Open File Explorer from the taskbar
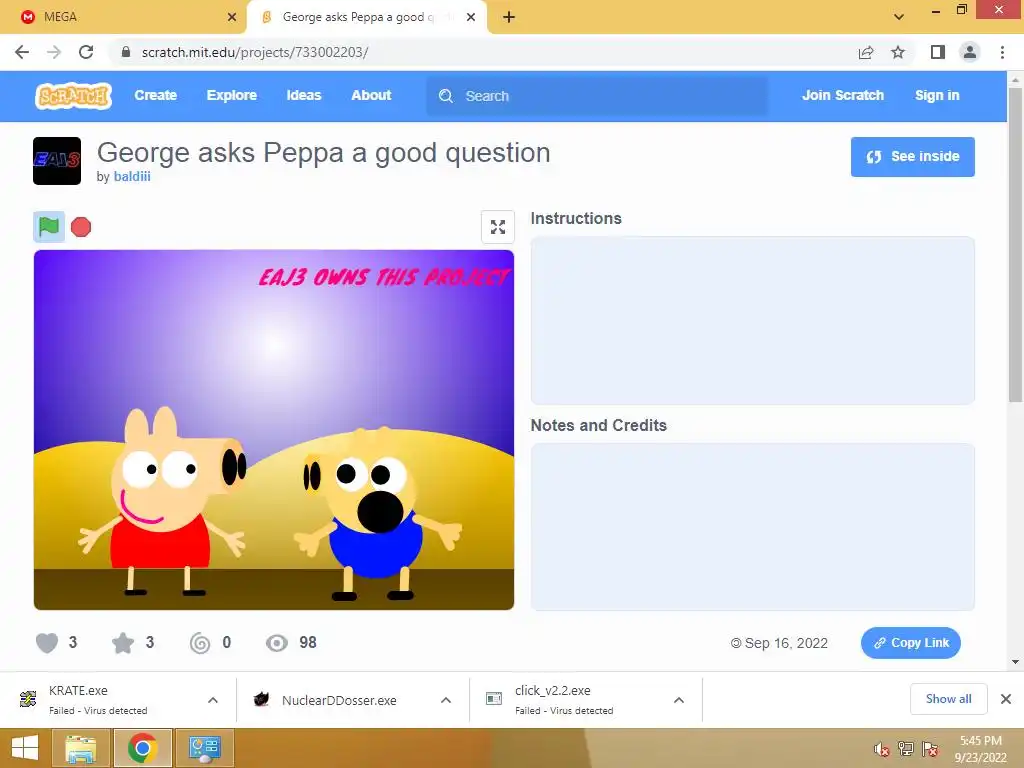1024x768 pixels. (81, 748)
